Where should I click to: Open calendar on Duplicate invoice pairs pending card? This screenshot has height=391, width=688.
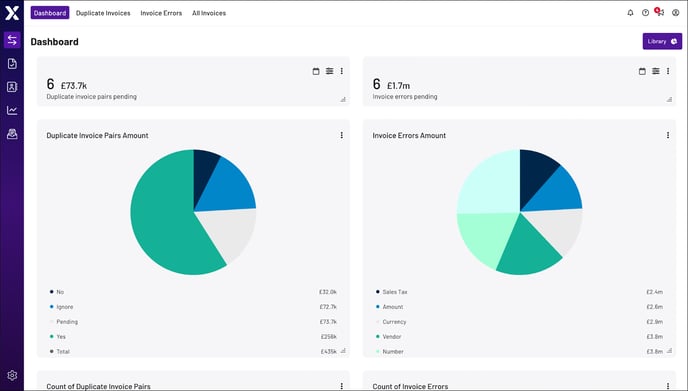pyautogui.click(x=315, y=71)
